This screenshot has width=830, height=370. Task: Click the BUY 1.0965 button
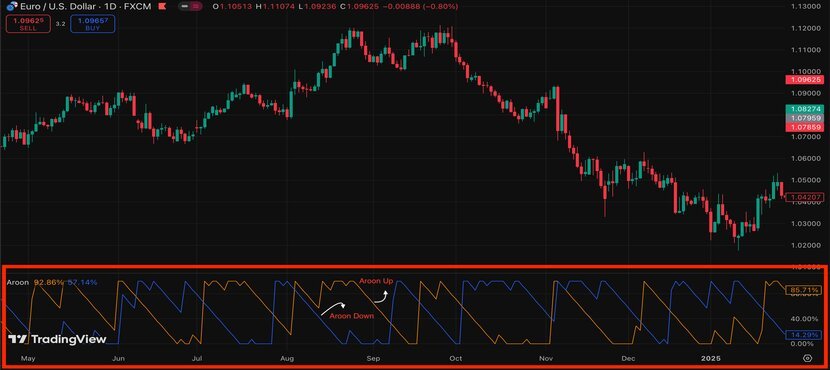coord(92,24)
